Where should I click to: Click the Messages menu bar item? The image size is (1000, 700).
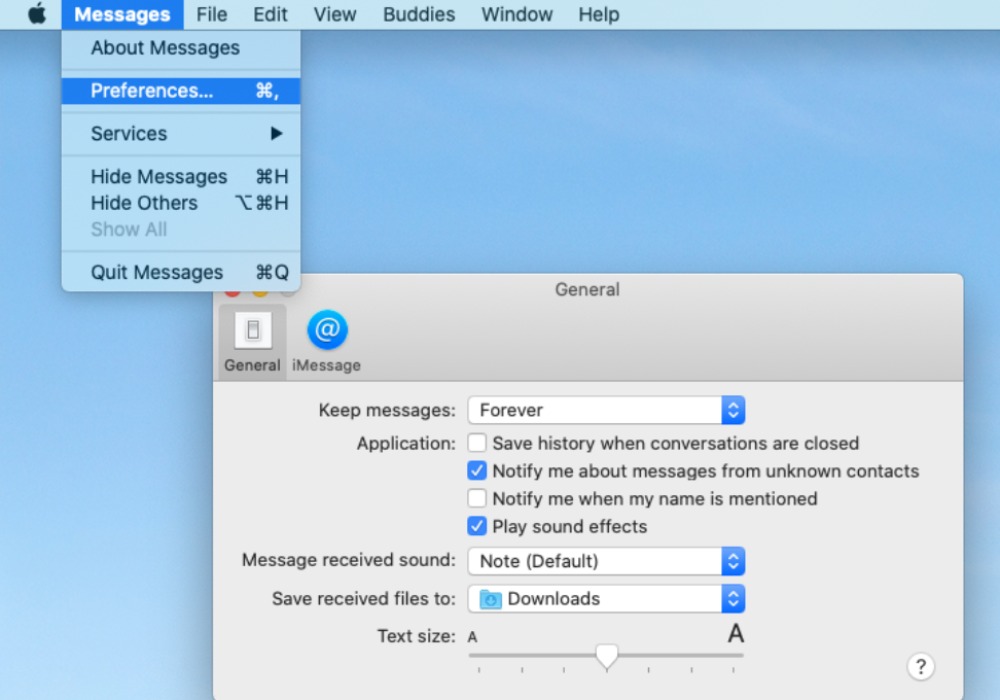pos(122,14)
